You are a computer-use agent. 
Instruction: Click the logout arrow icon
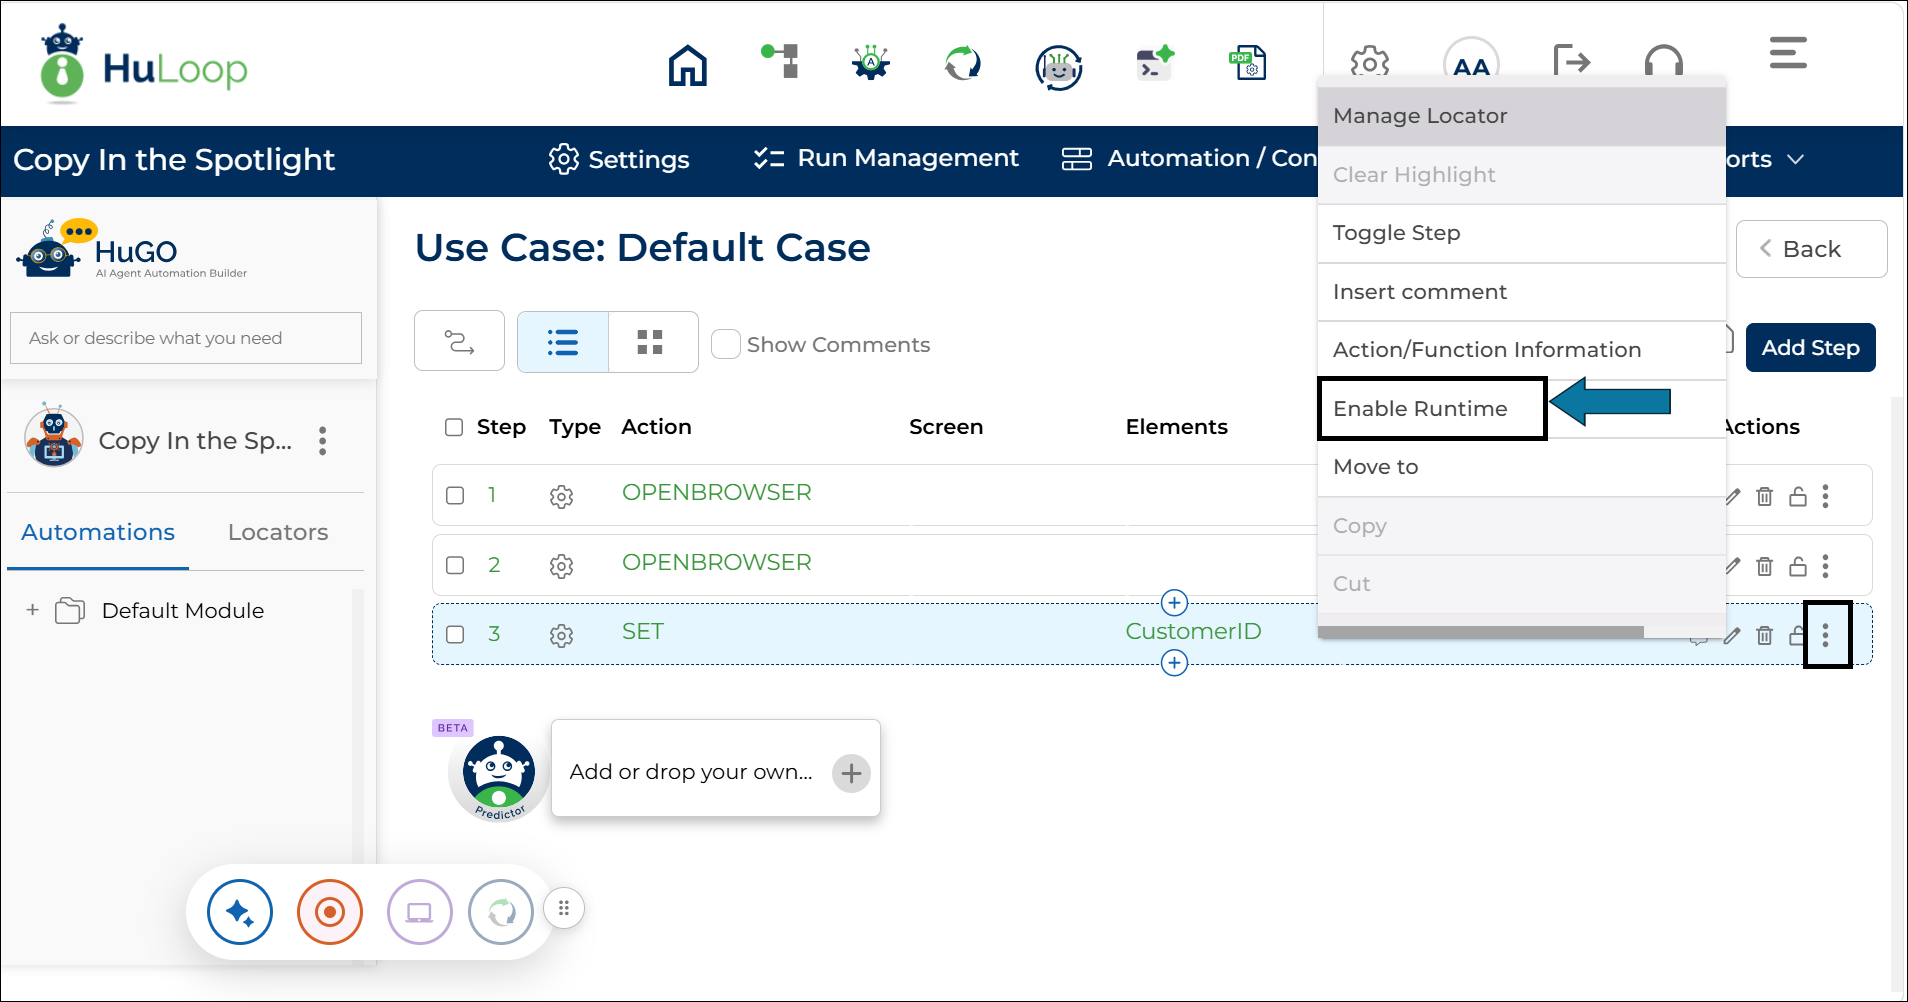1572,61
